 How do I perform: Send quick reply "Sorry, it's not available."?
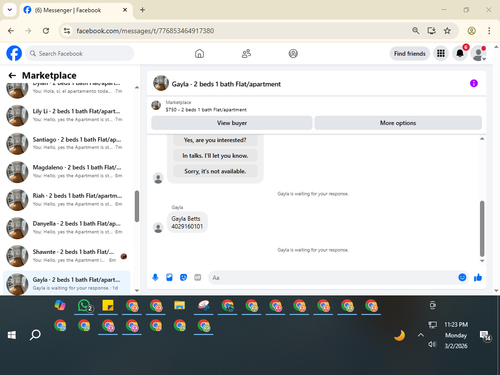point(215,171)
